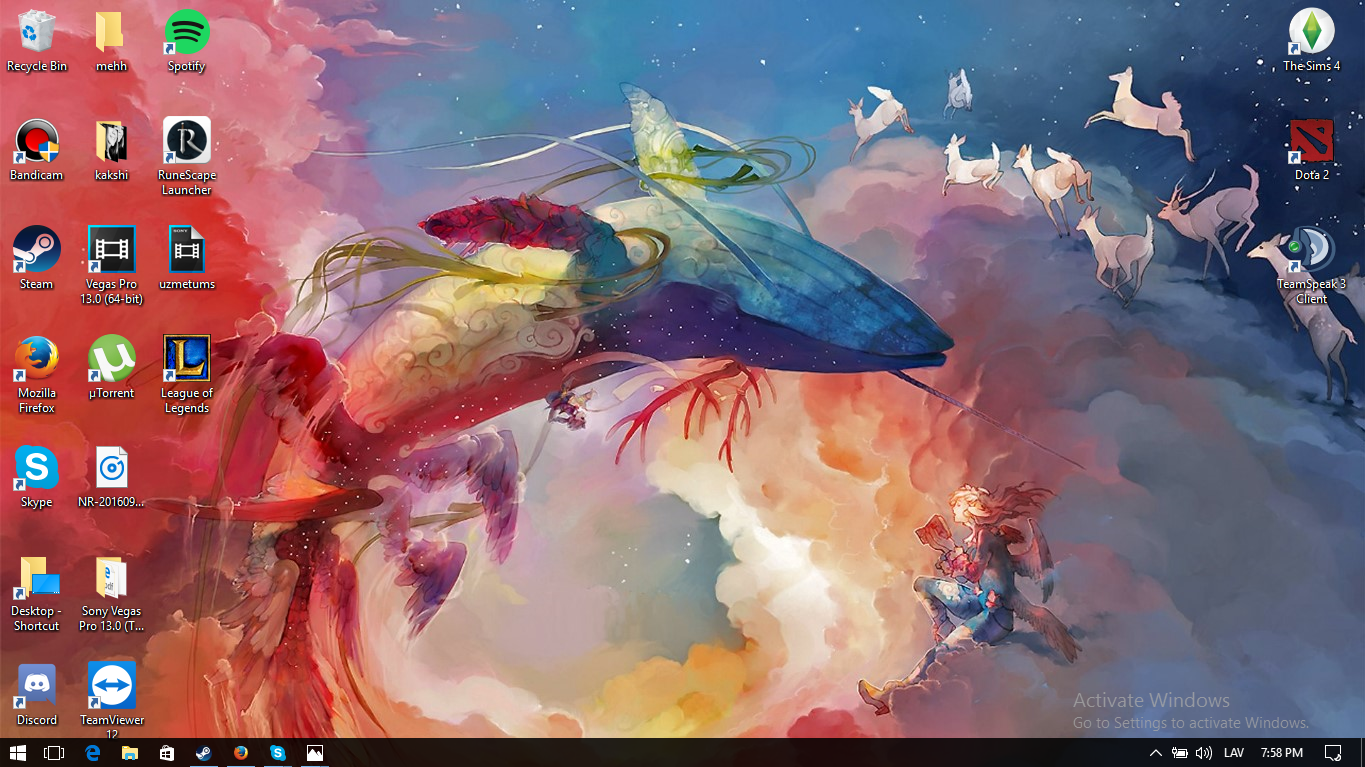Open File Explorer on the taskbar
The height and width of the screenshot is (767, 1365).
(129, 752)
